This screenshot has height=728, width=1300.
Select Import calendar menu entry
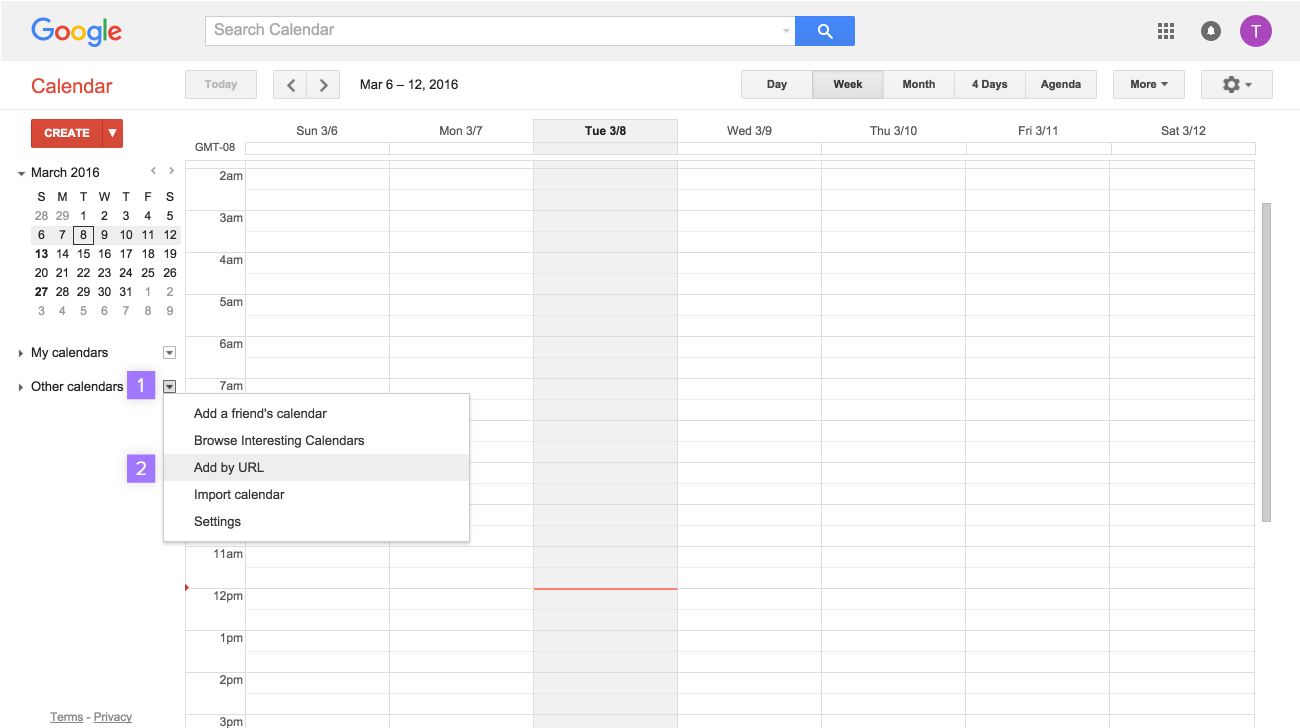pyautogui.click(x=316, y=495)
